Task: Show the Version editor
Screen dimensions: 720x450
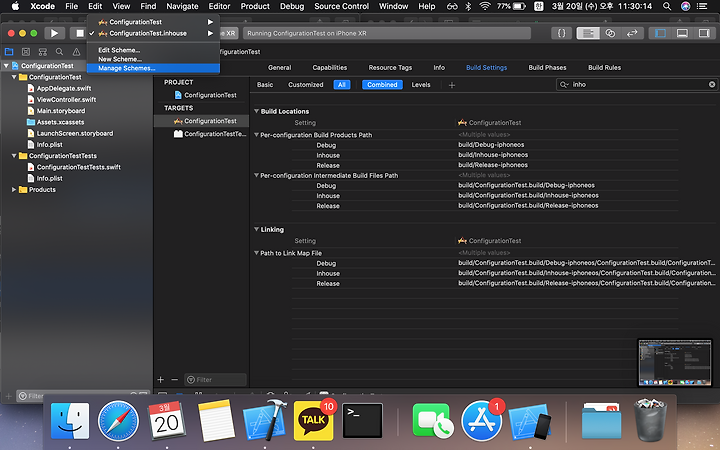Action: coord(632,33)
